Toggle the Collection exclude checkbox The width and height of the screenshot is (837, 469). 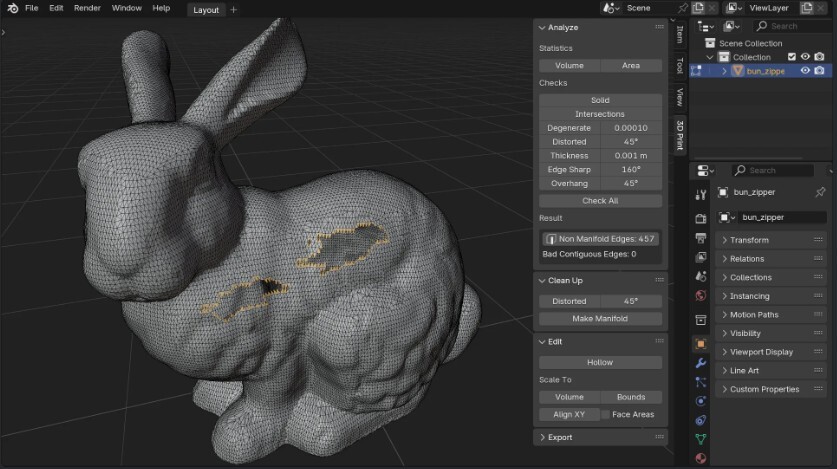pyautogui.click(x=792, y=57)
